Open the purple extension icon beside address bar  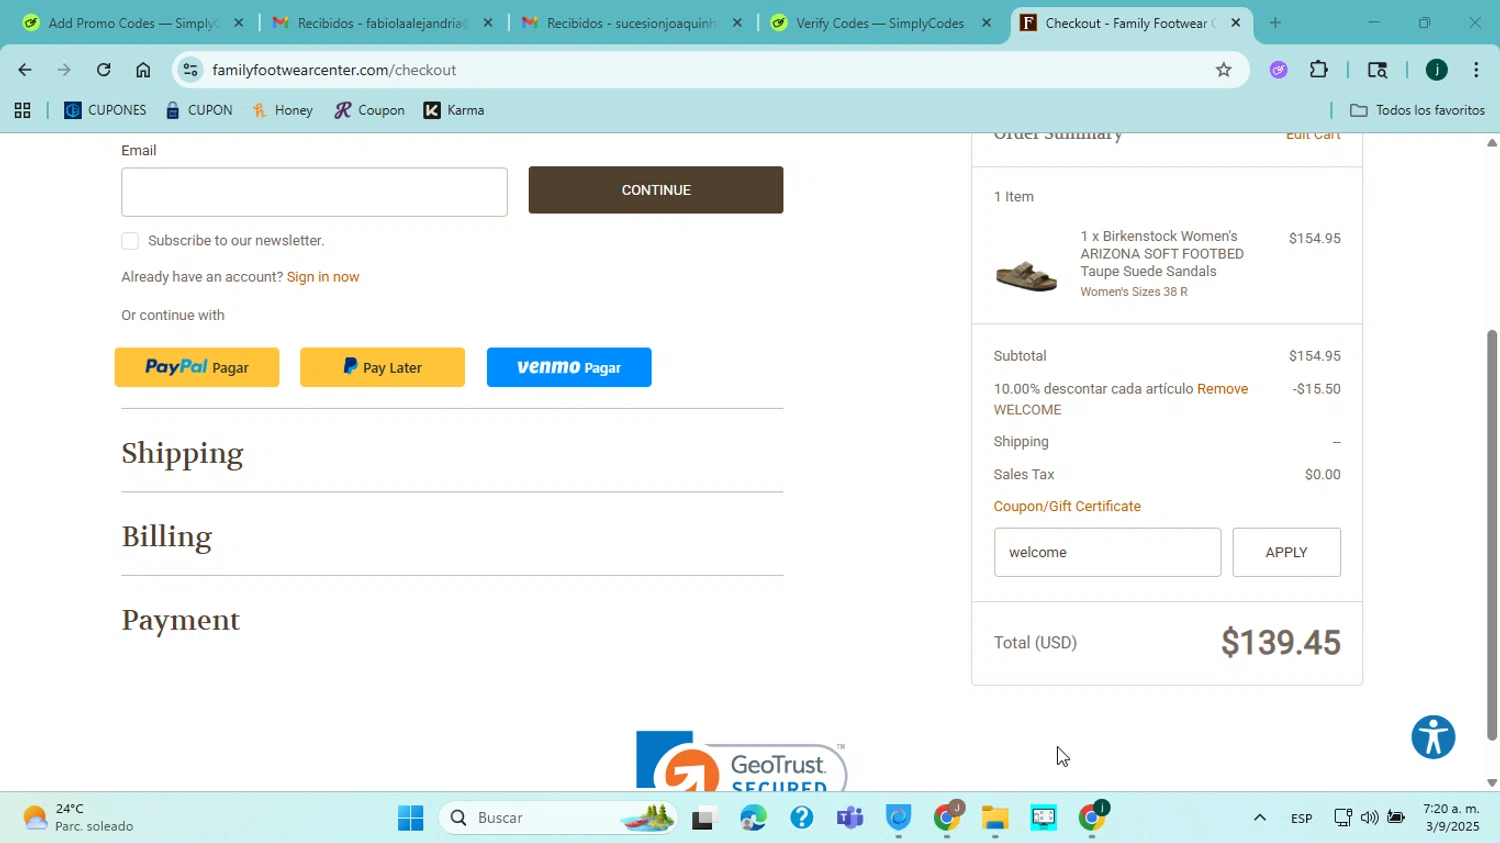(1278, 70)
